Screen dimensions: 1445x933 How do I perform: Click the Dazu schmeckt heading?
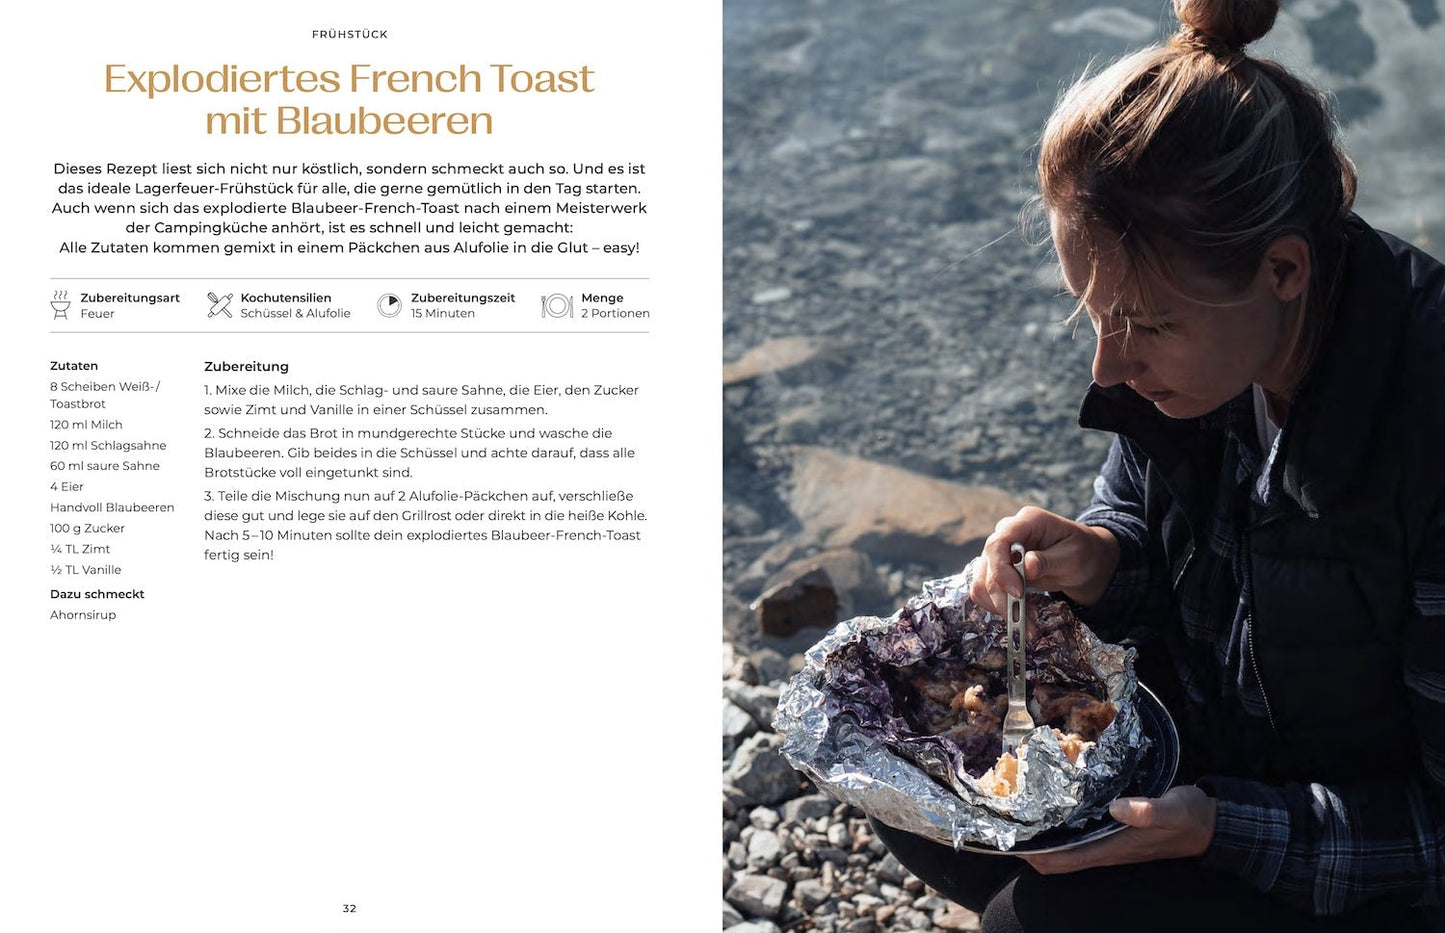[97, 594]
